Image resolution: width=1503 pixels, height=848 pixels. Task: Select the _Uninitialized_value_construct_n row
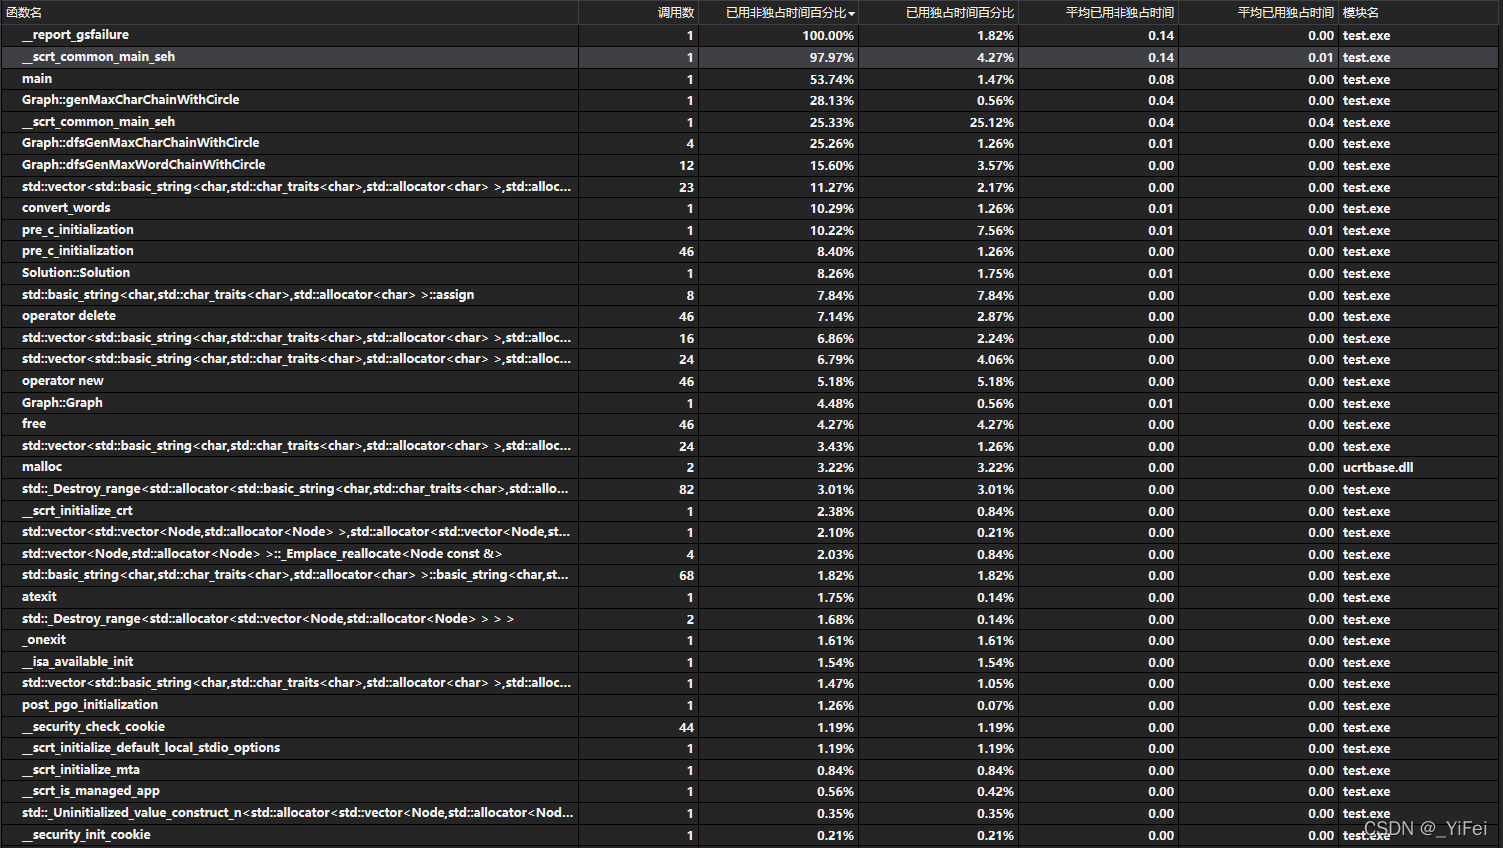pyautogui.click(x=751, y=813)
